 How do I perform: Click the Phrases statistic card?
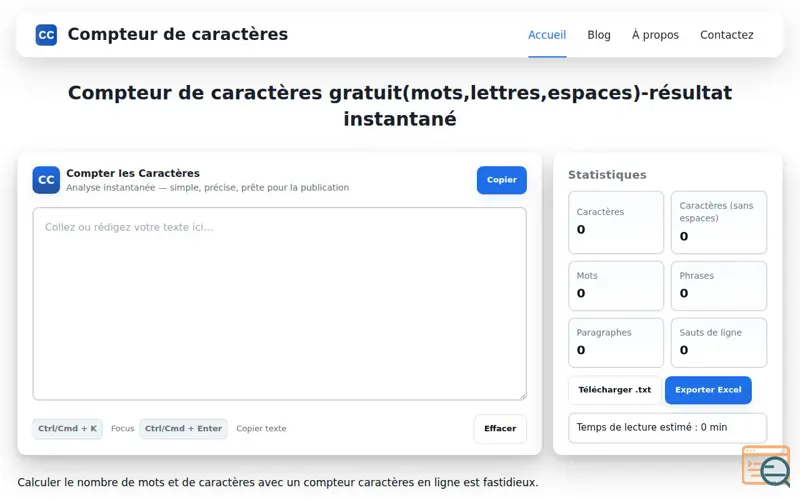tap(719, 286)
